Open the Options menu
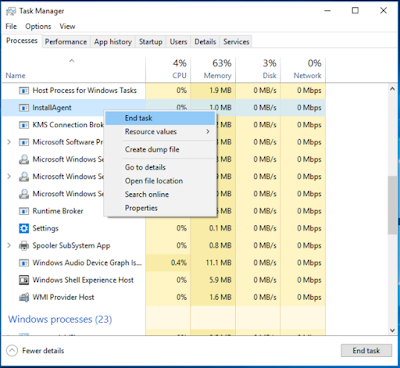Screen dimensions: 400x368 38,26
